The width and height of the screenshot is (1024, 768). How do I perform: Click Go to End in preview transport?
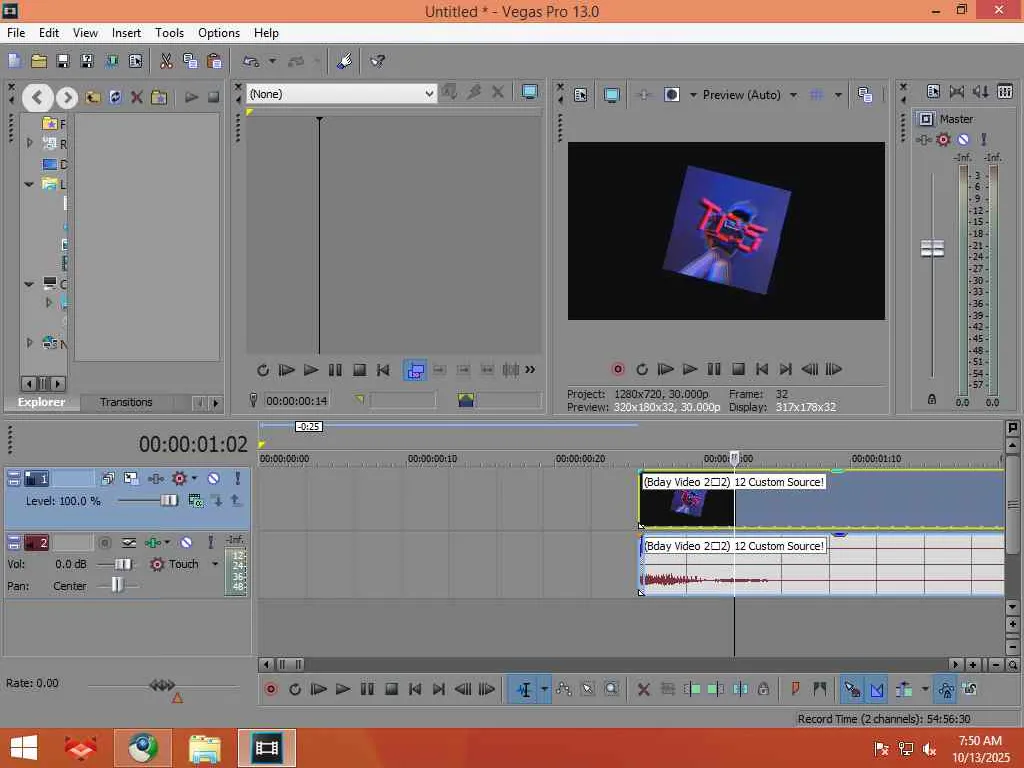coord(786,370)
